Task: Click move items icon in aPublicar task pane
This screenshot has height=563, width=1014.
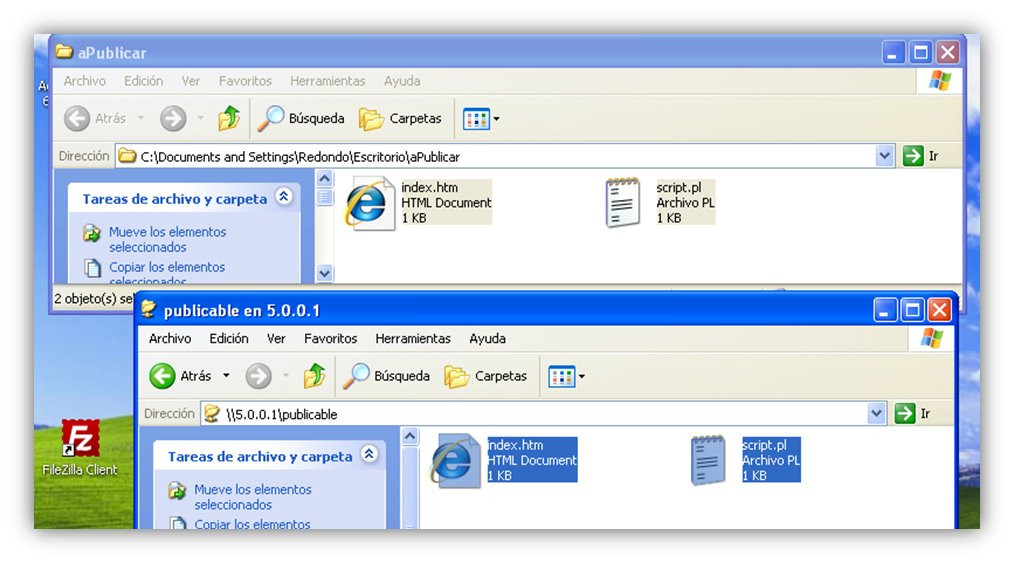Action: click(92, 233)
